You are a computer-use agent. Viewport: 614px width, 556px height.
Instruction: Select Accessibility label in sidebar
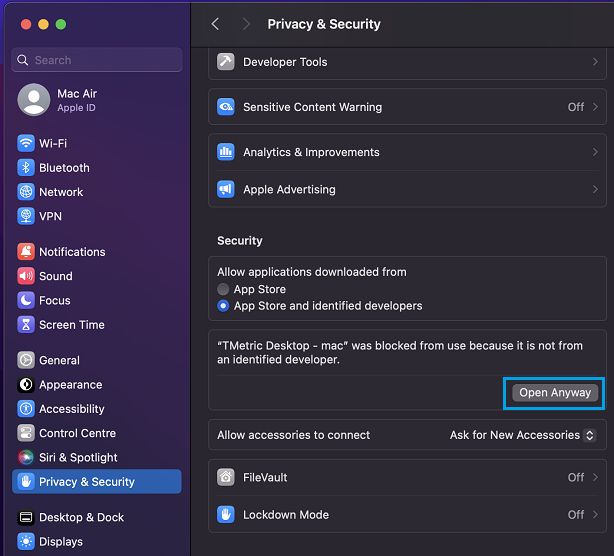coord(72,409)
